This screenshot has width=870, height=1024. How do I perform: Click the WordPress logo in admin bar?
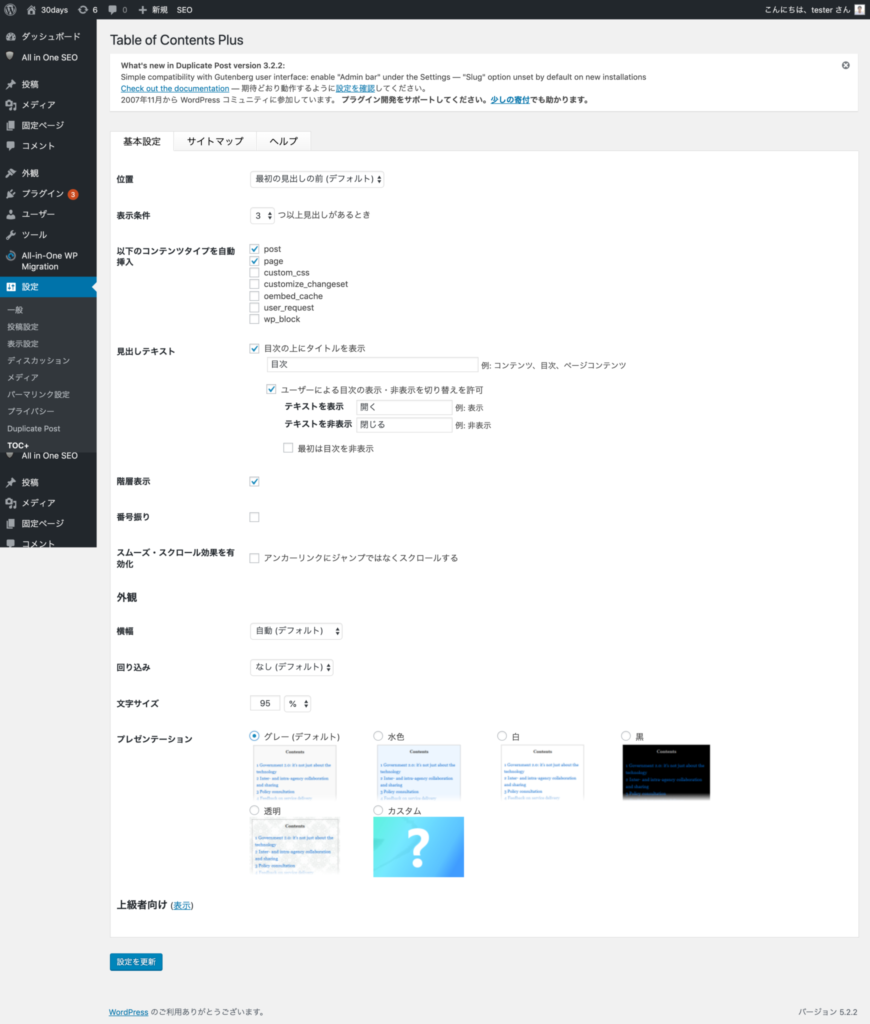11,9
